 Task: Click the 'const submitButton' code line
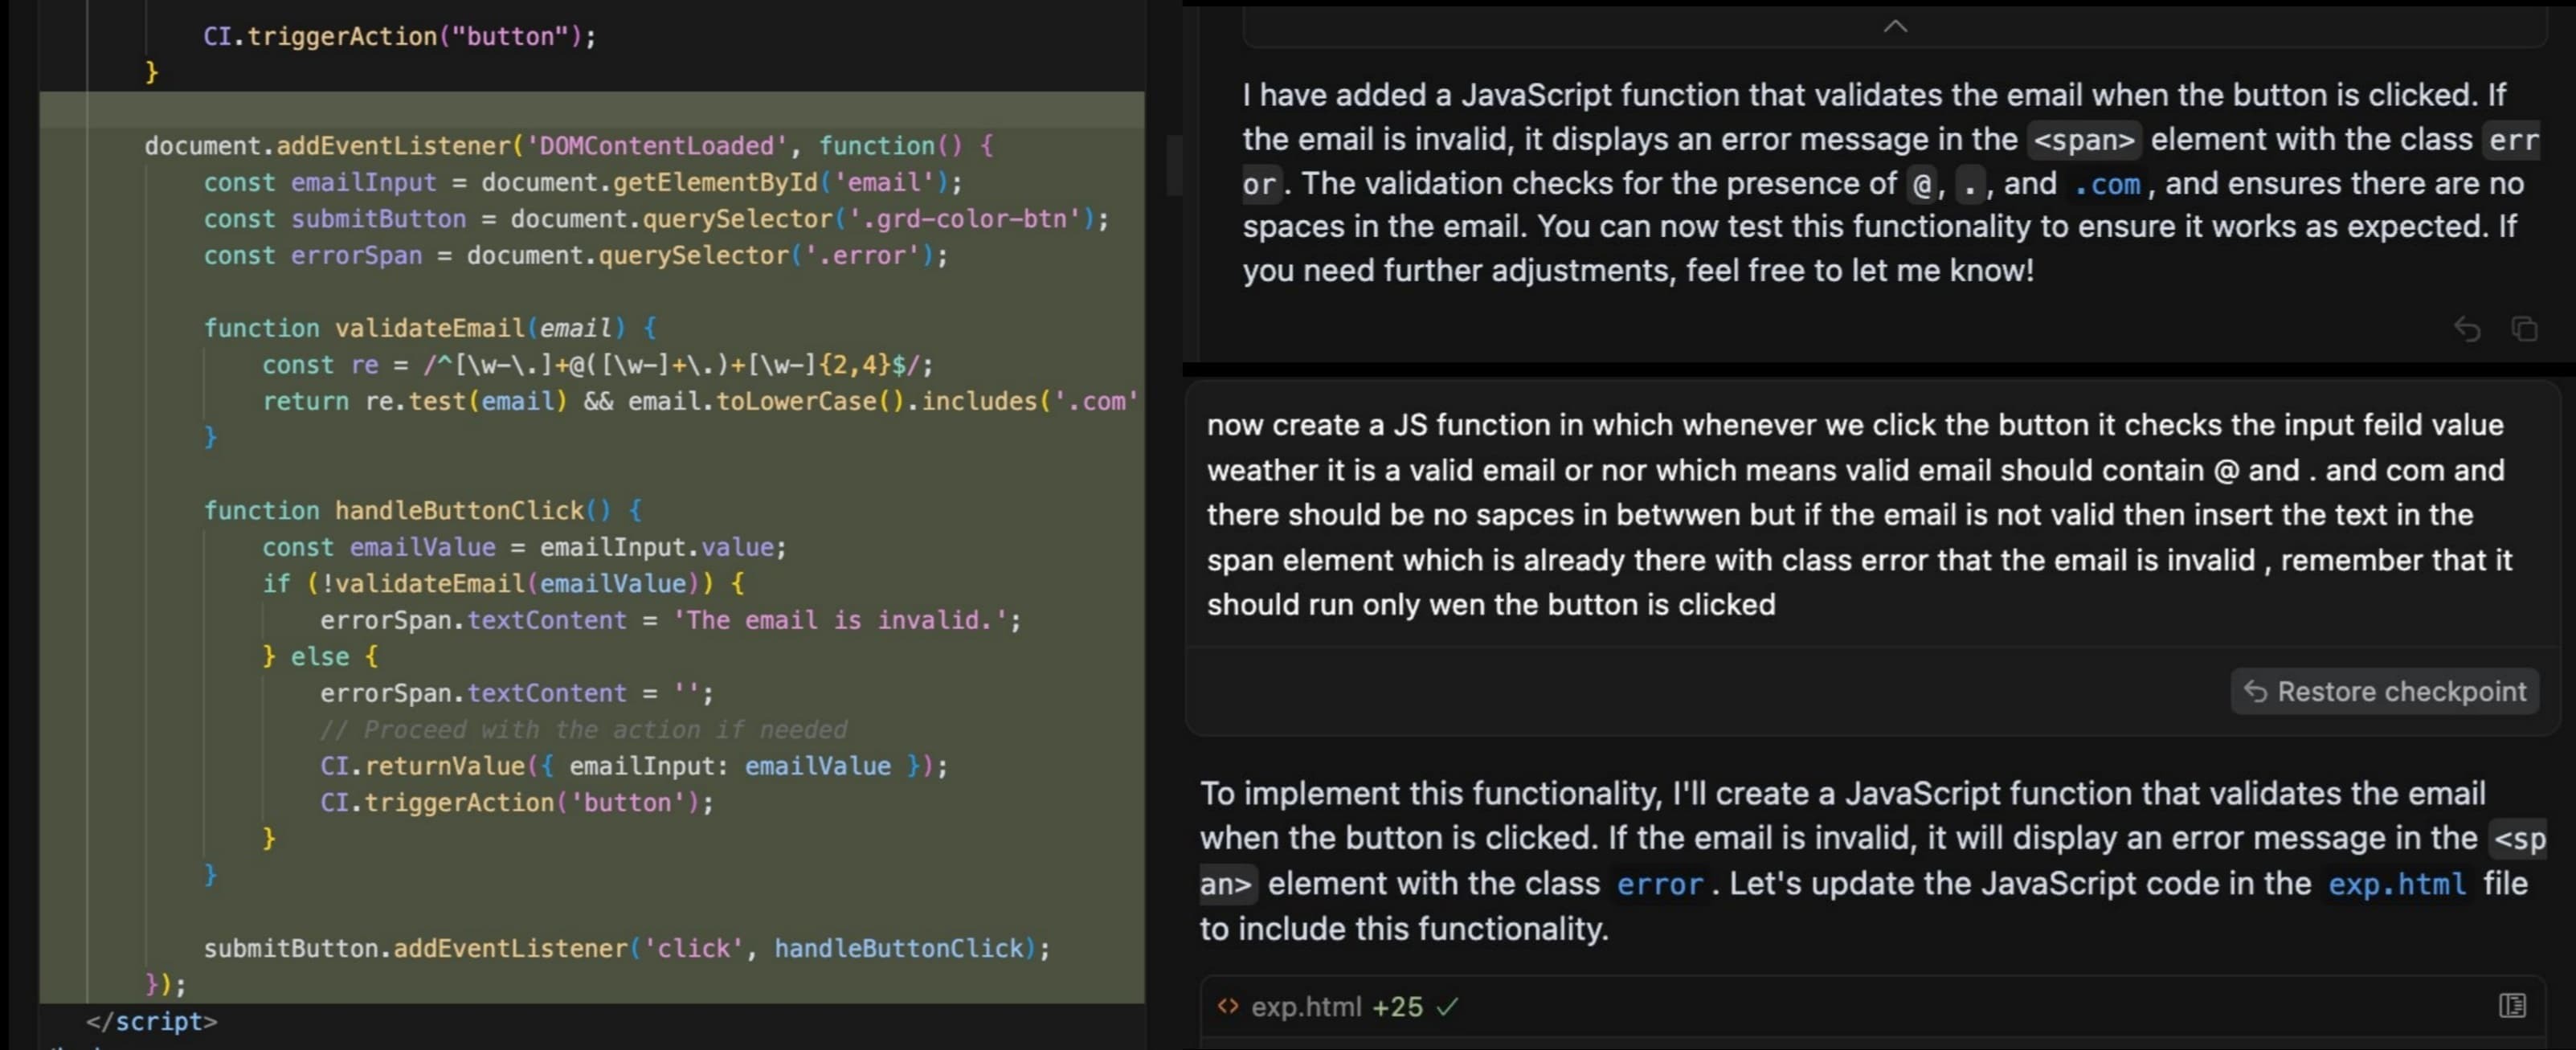[656, 219]
